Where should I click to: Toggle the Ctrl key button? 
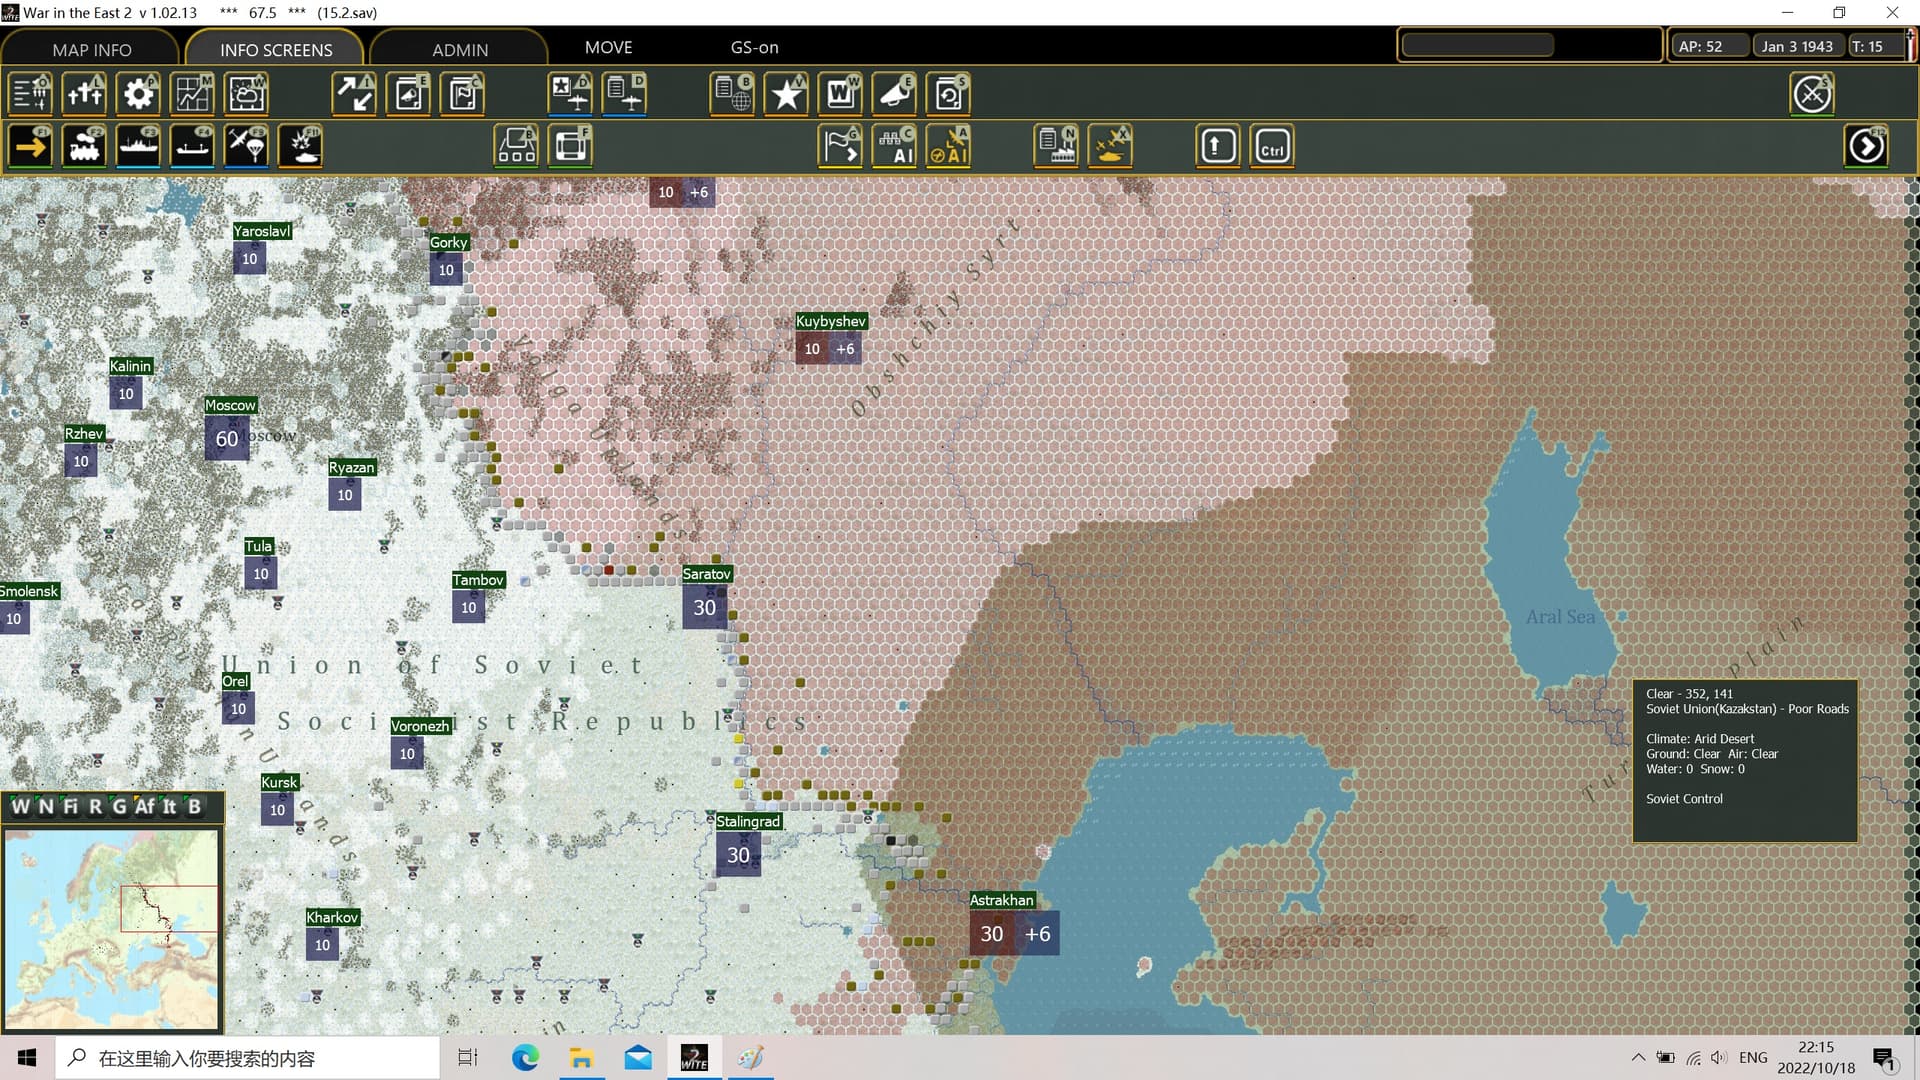(1272, 146)
